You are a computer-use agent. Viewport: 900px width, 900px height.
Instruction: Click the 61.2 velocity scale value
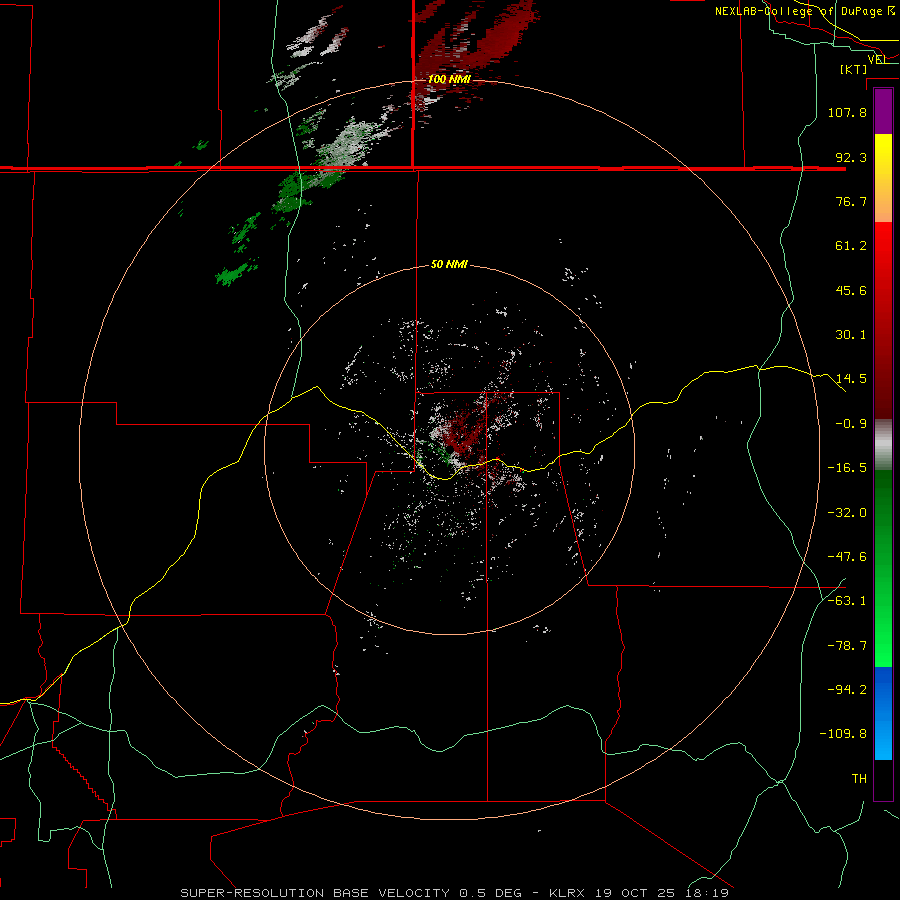tap(851, 246)
